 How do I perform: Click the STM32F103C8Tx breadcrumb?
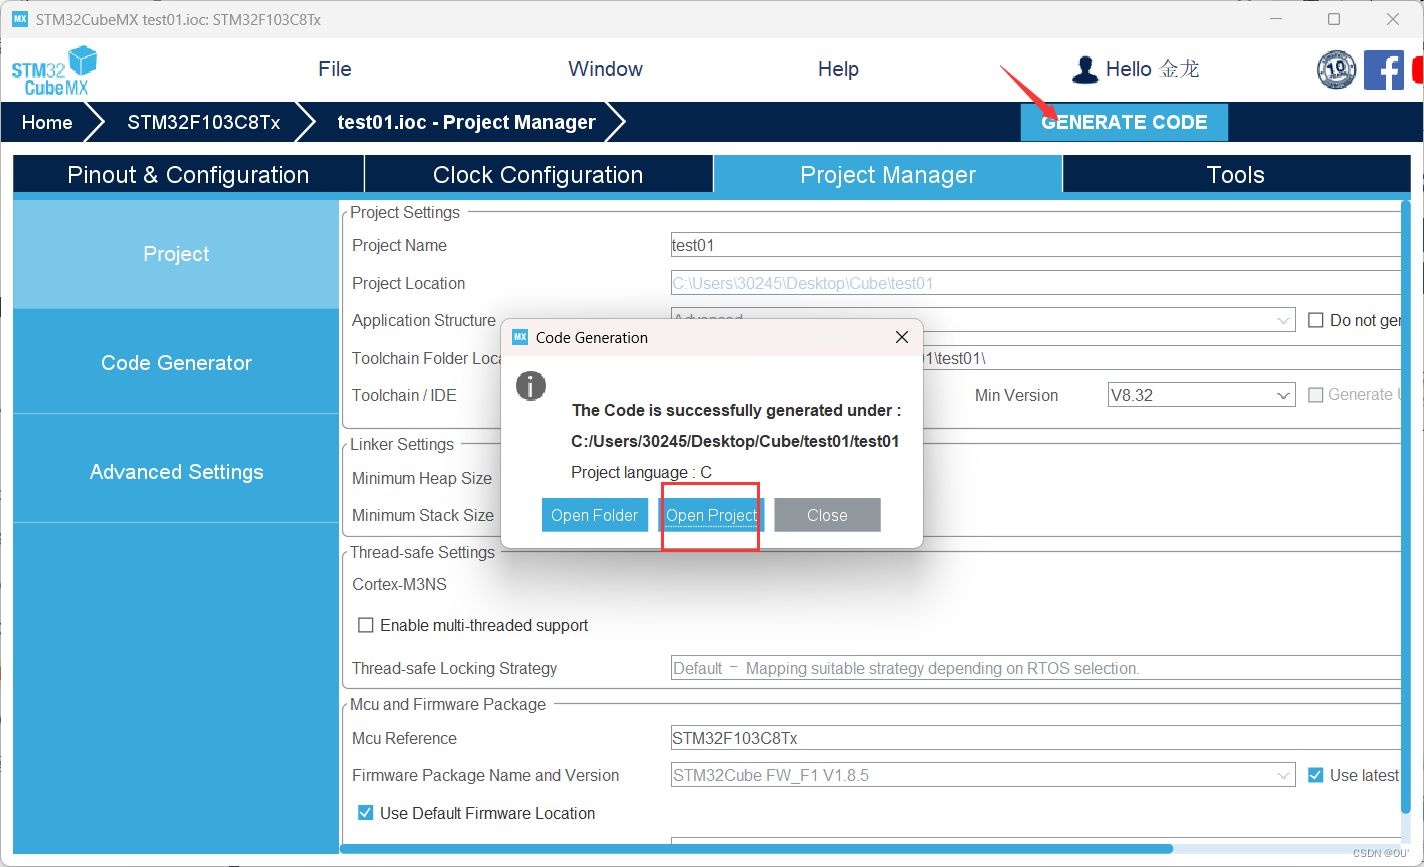click(x=204, y=122)
